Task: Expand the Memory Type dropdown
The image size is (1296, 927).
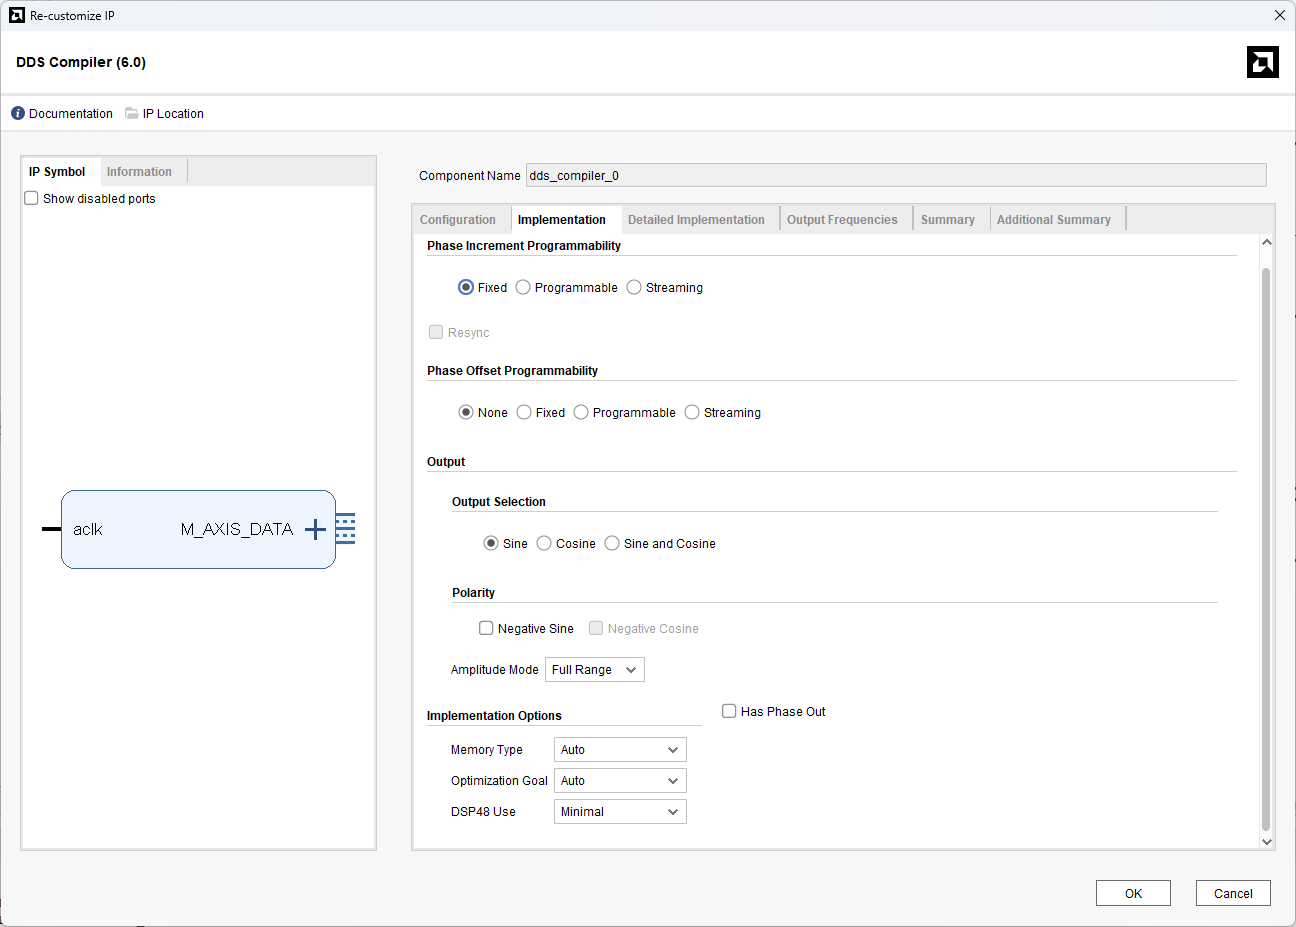Action: (620, 750)
